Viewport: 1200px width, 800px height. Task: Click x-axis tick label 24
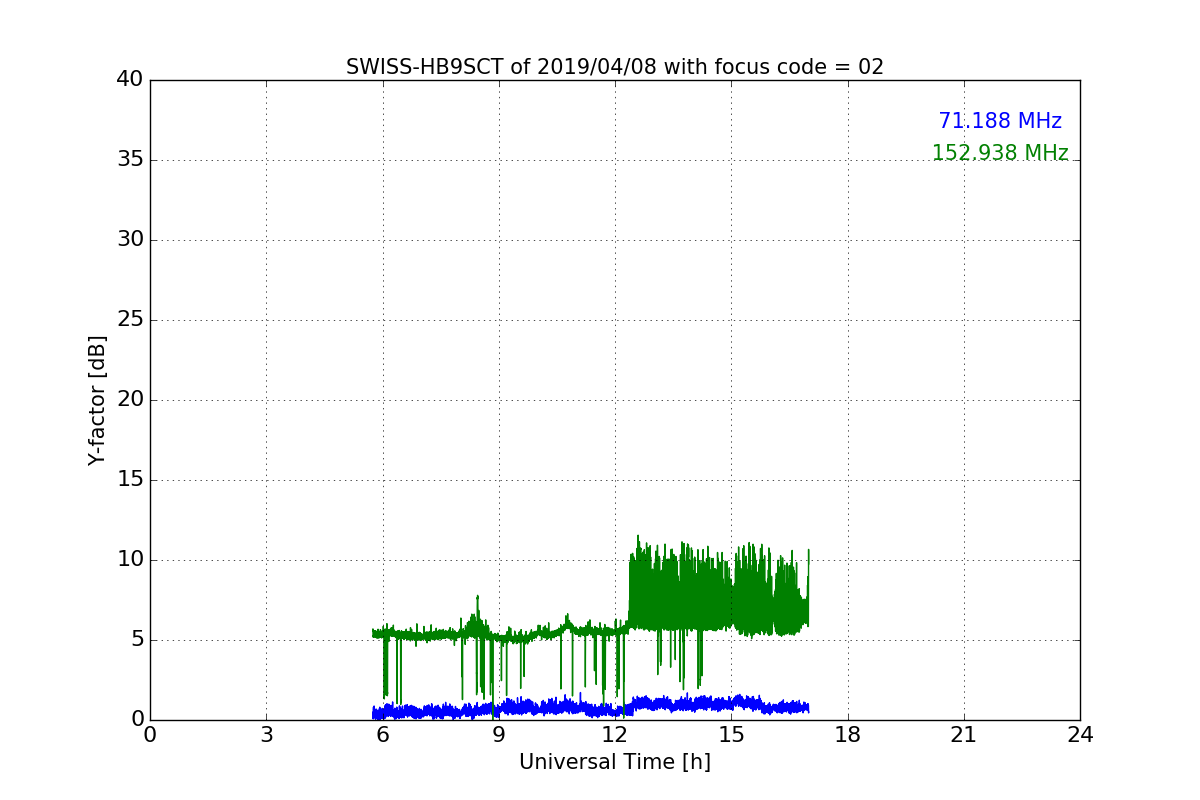coord(1080,735)
